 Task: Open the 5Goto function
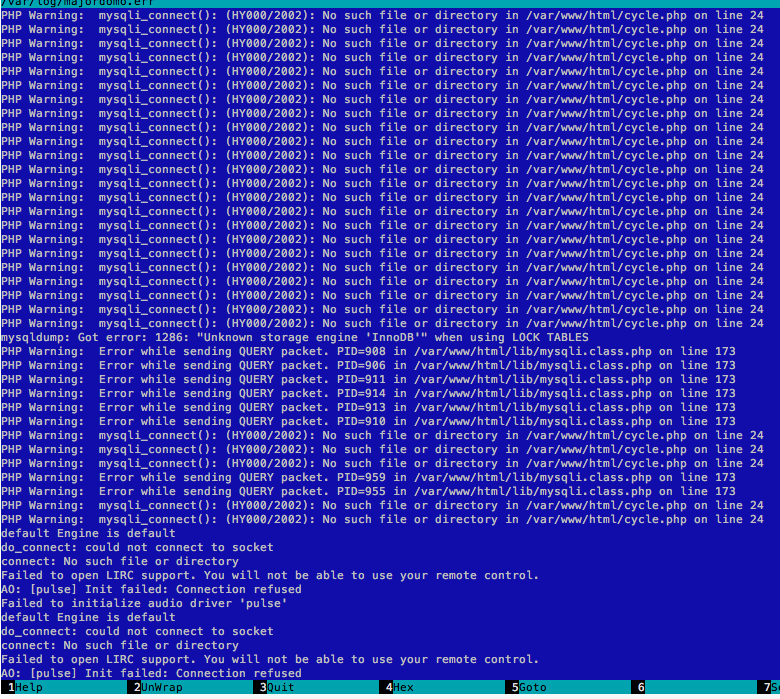pos(568,687)
